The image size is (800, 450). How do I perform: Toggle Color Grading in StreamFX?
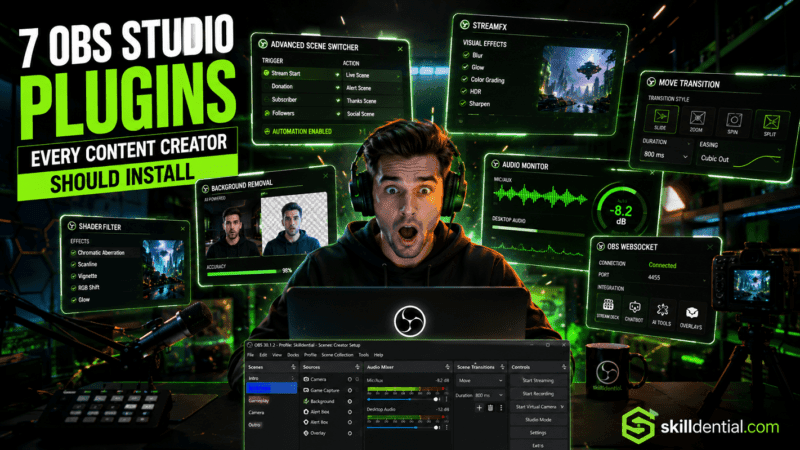[x=464, y=79]
